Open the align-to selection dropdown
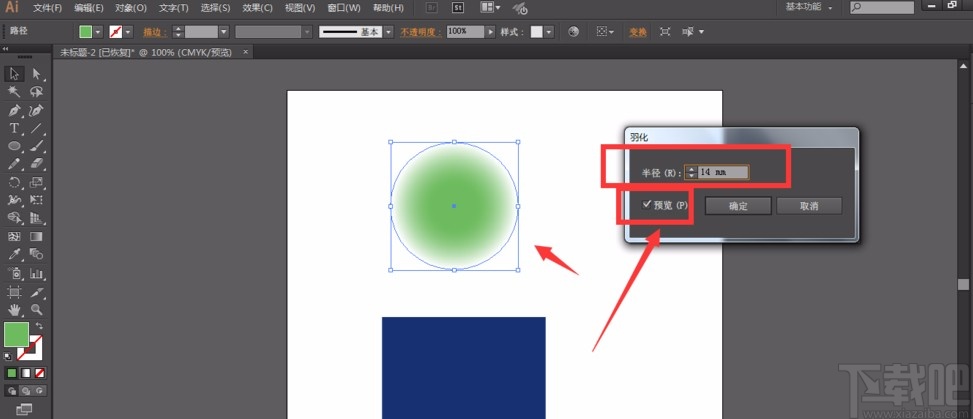The height and width of the screenshot is (419, 973). coord(605,32)
